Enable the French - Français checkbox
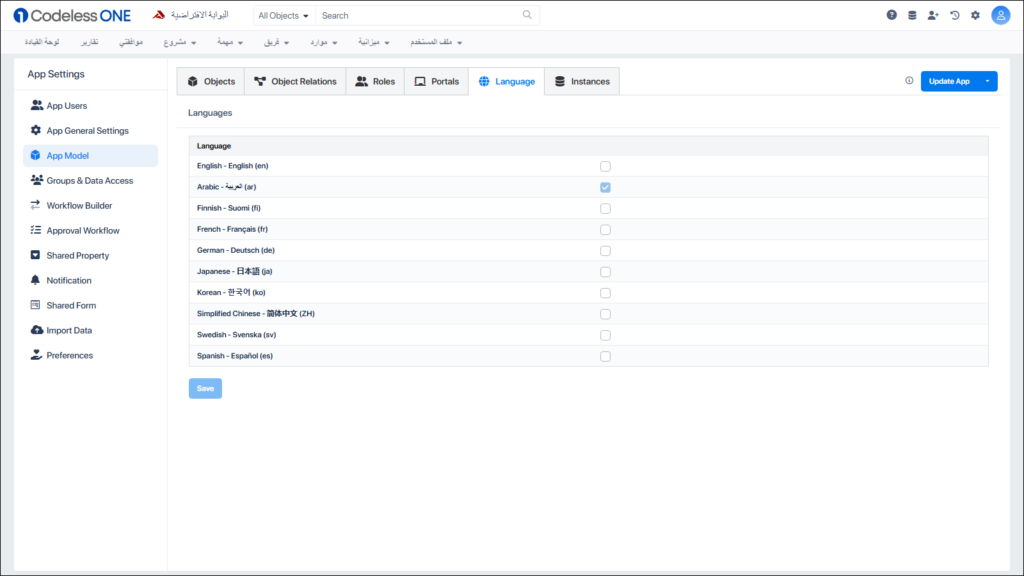 pos(605,229)
